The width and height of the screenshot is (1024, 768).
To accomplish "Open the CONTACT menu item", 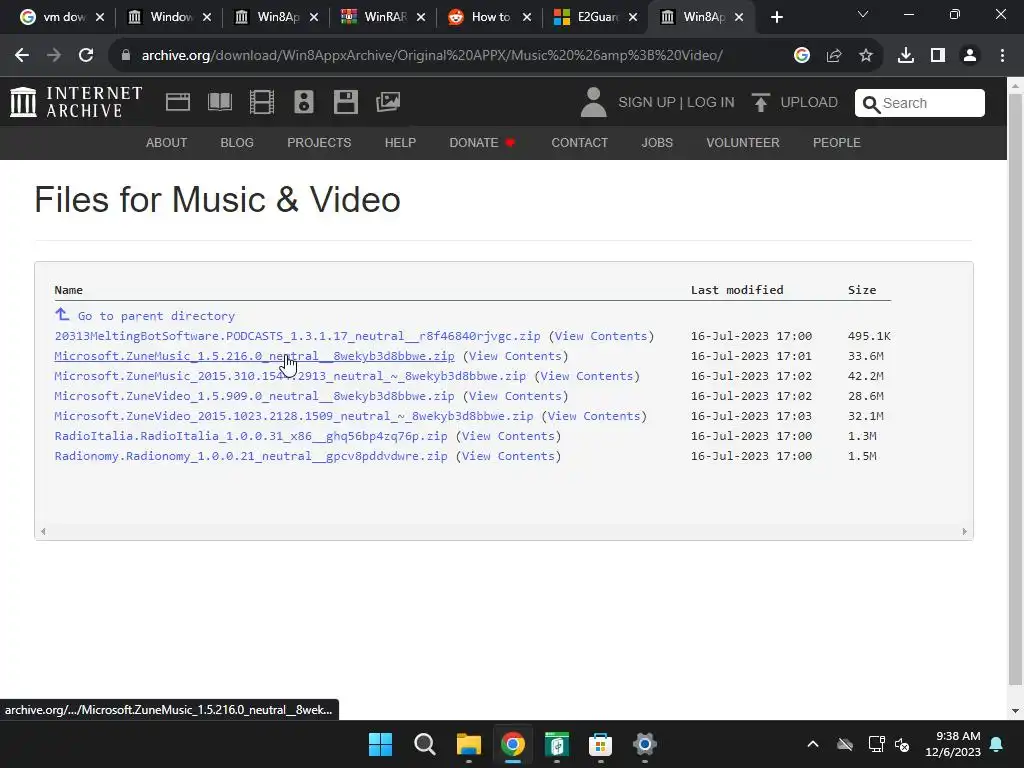I will (x=580, y=142).
